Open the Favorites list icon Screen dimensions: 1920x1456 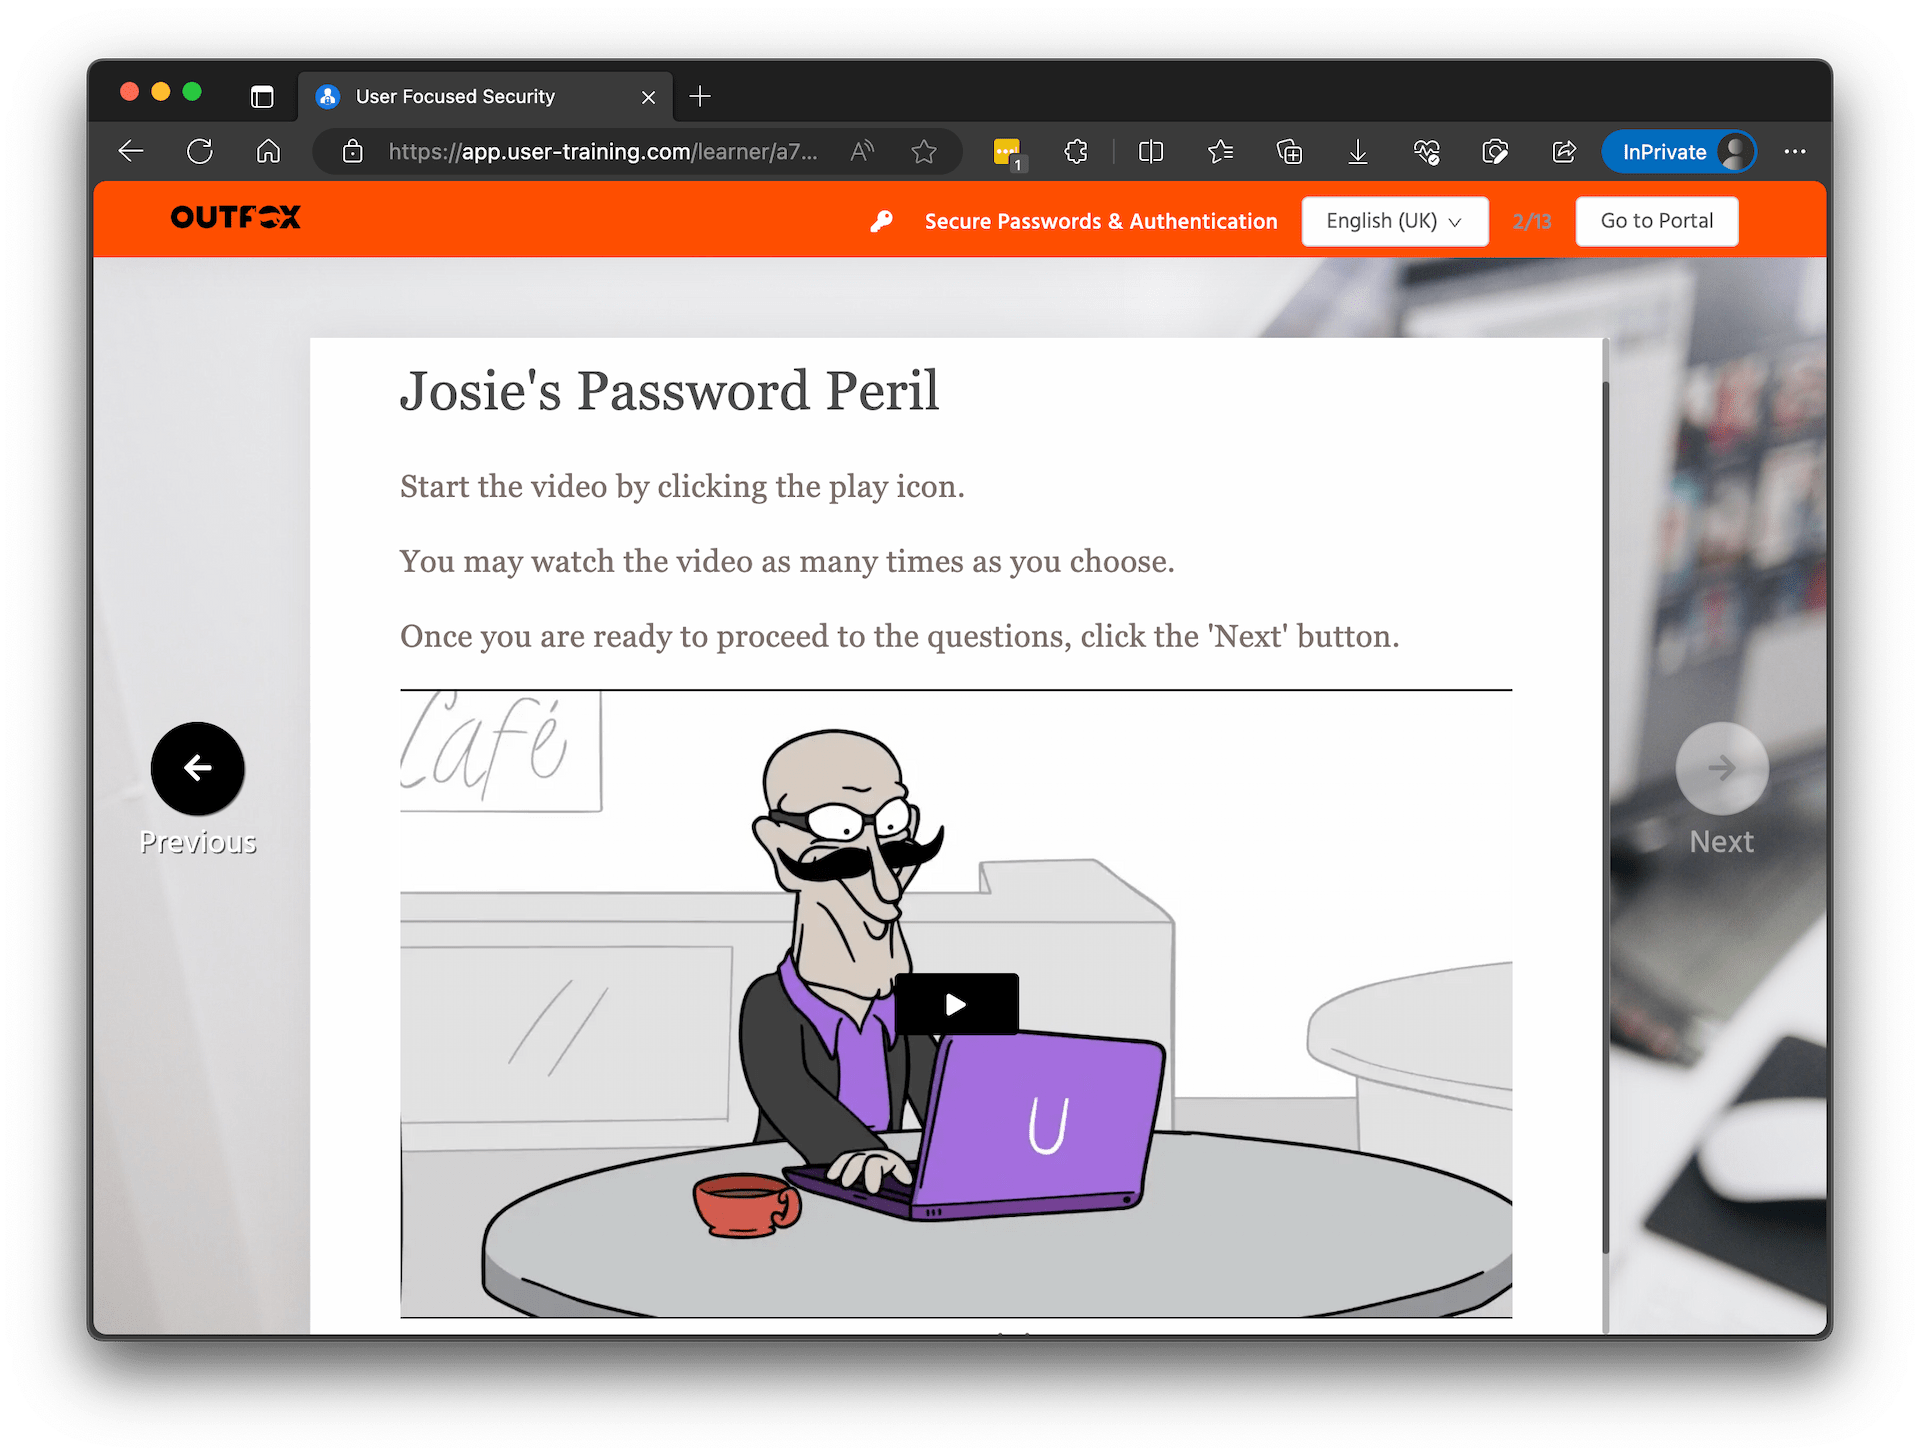pos(1220,152)
